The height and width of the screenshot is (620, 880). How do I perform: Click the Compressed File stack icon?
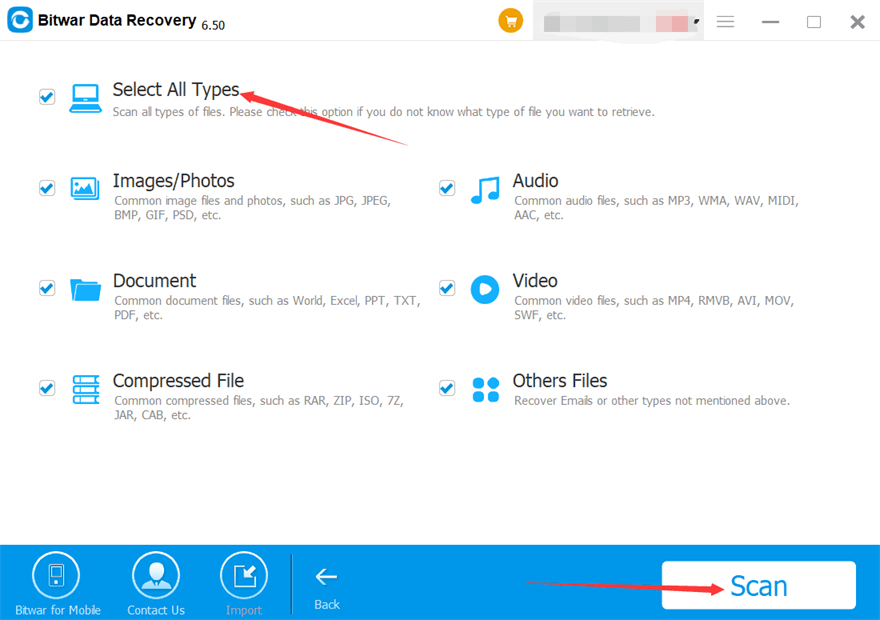click(86, 389)
